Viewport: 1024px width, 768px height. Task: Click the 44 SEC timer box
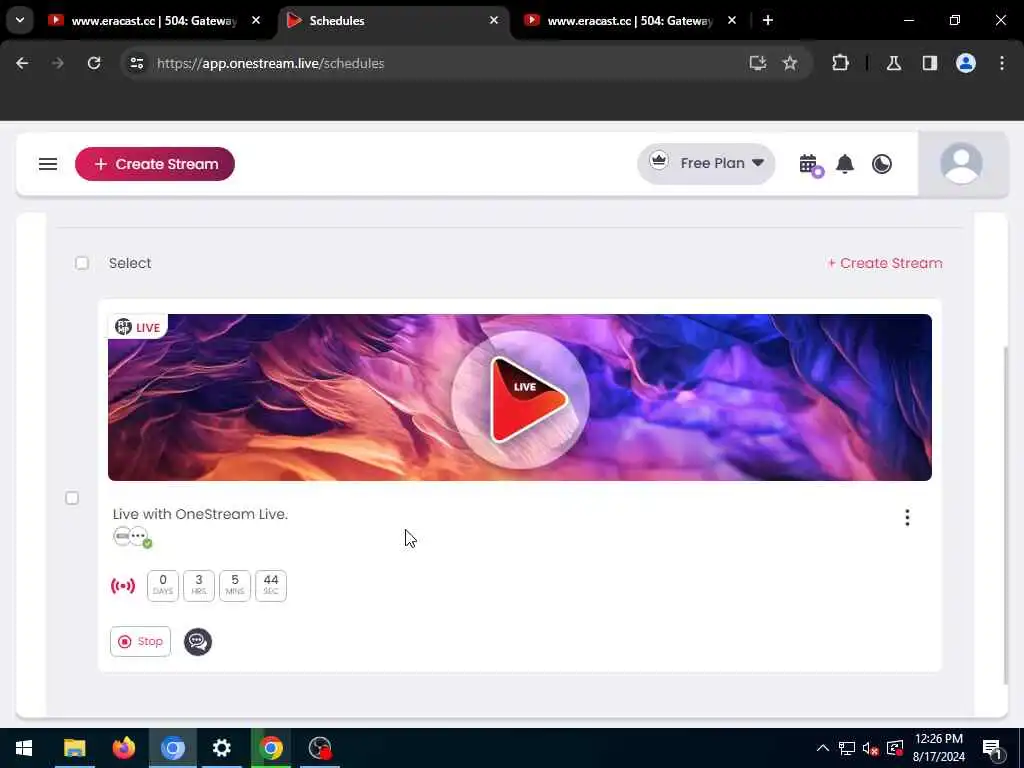[x=270, y=586]
